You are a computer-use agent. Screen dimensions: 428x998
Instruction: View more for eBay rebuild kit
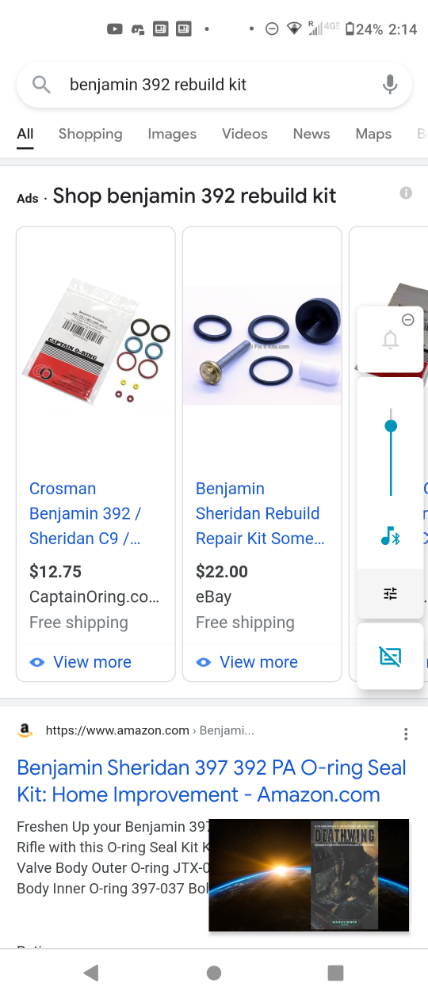click(x=246, y=662)
